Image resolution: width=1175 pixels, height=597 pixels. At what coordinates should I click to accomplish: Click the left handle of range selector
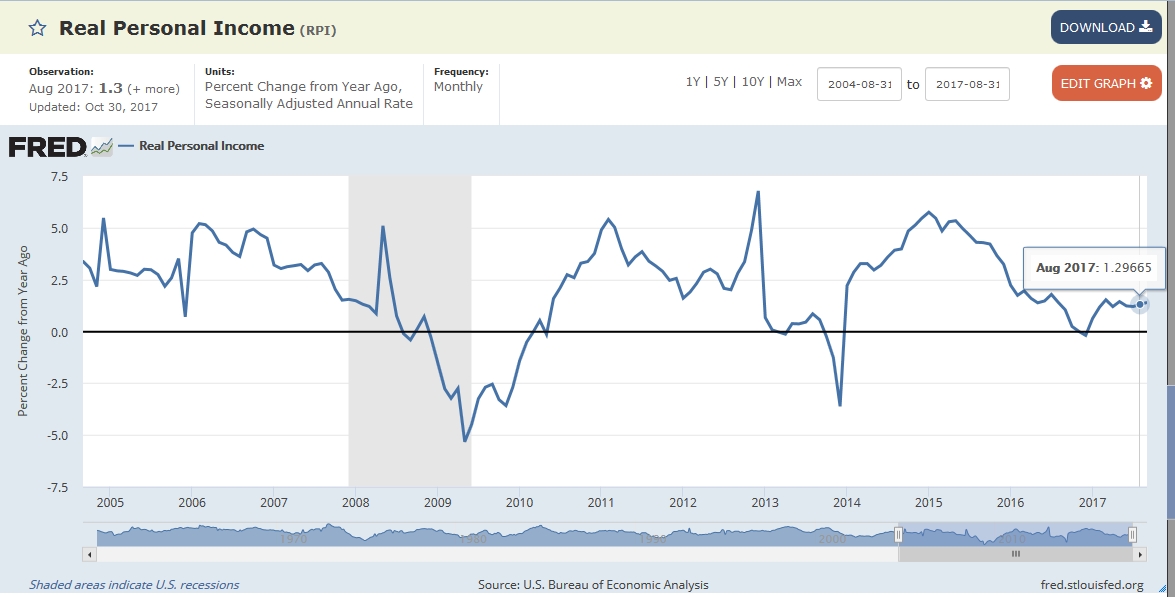898,535
